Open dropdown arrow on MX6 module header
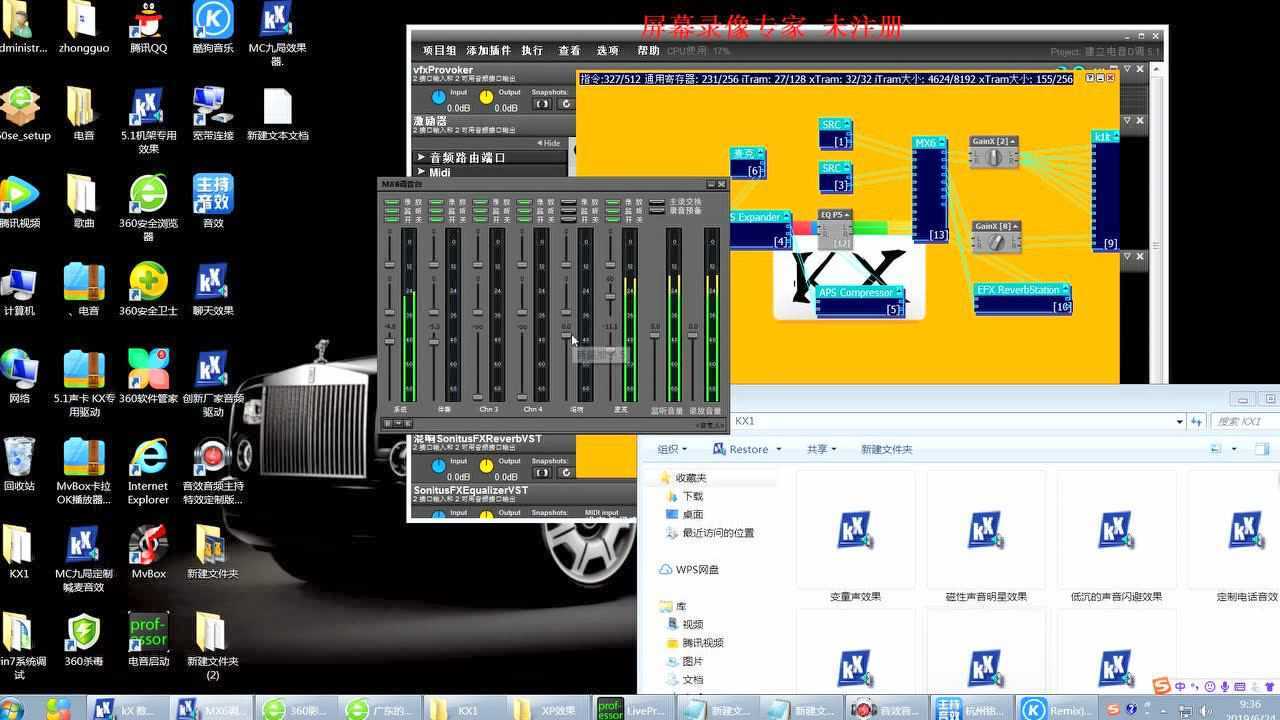 point(941,143)
